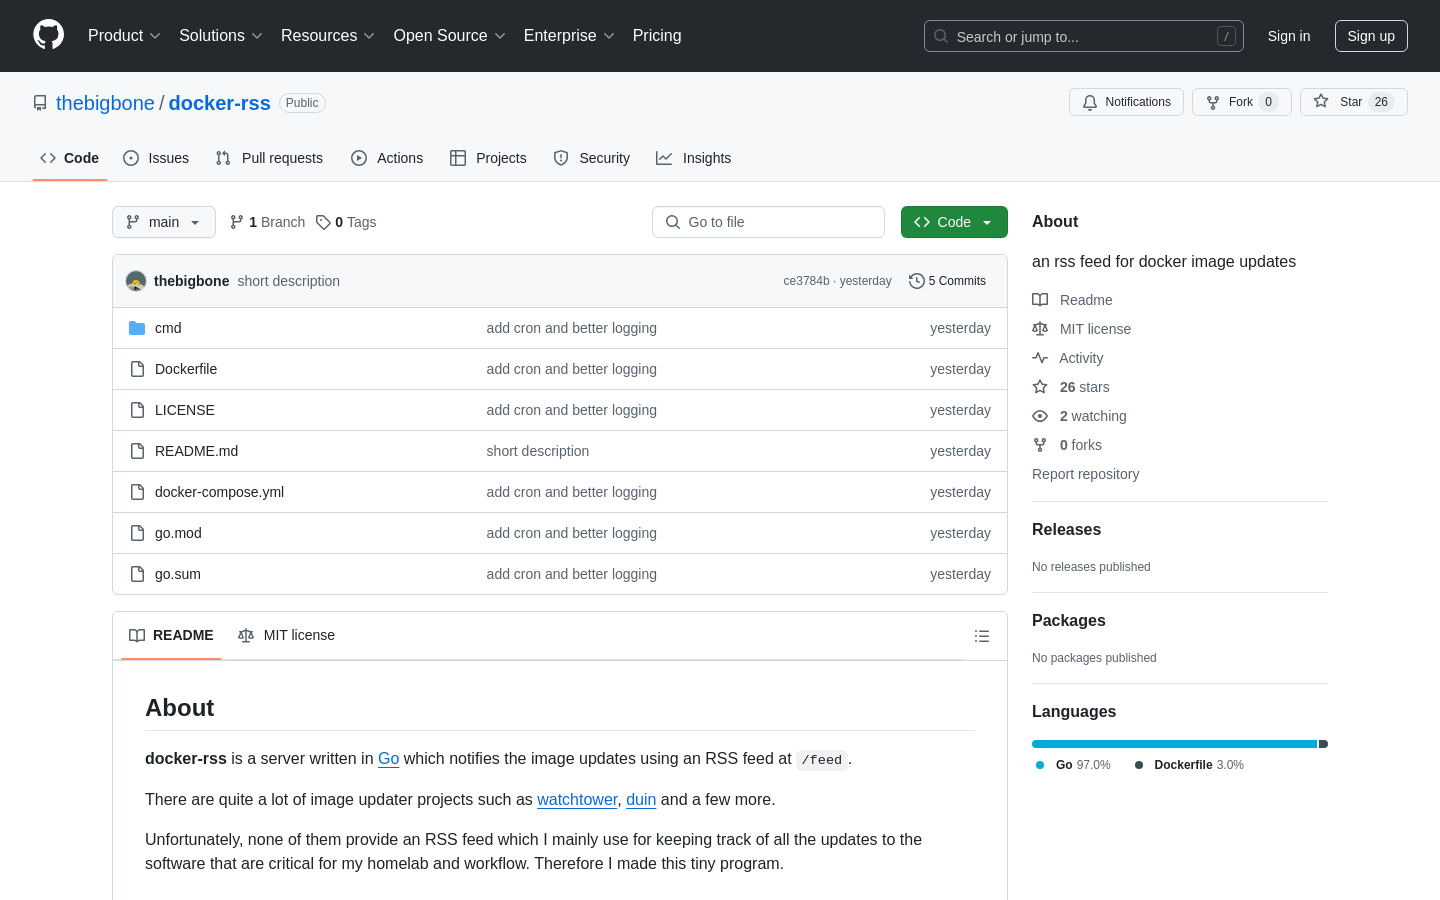Image resolution: width=1440 pixels, height=900 pixels.
Task: Click the search magnifier icon in header
Action: 941,36
